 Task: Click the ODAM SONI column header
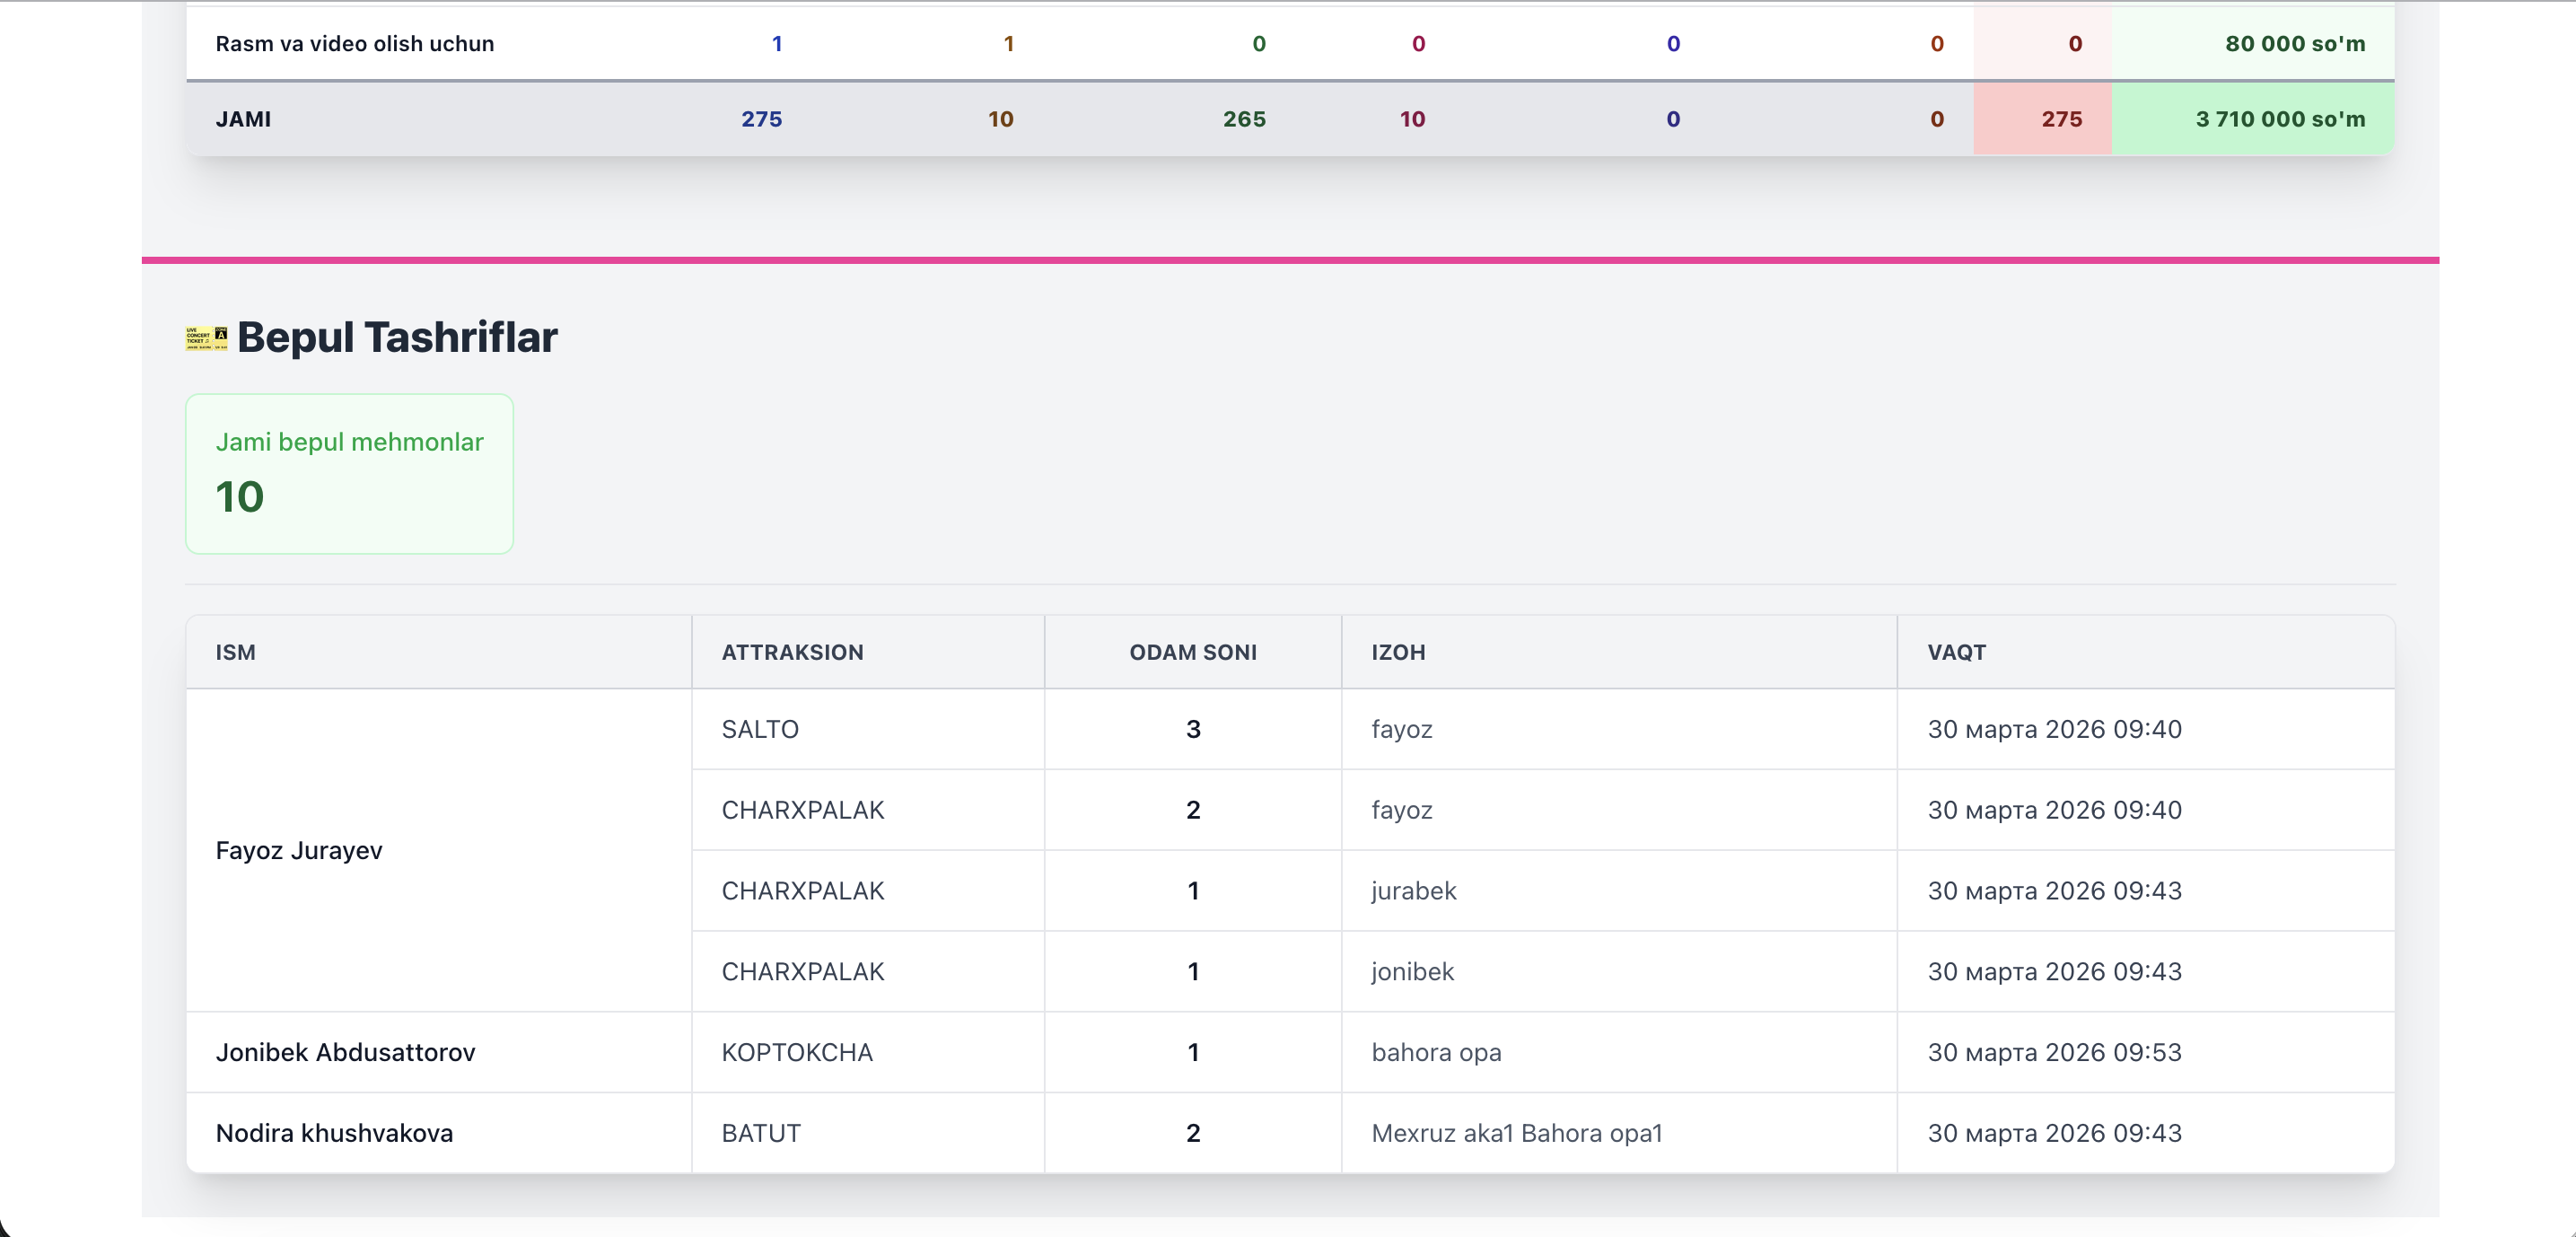pyautogui.click(x=1192, y=652)
